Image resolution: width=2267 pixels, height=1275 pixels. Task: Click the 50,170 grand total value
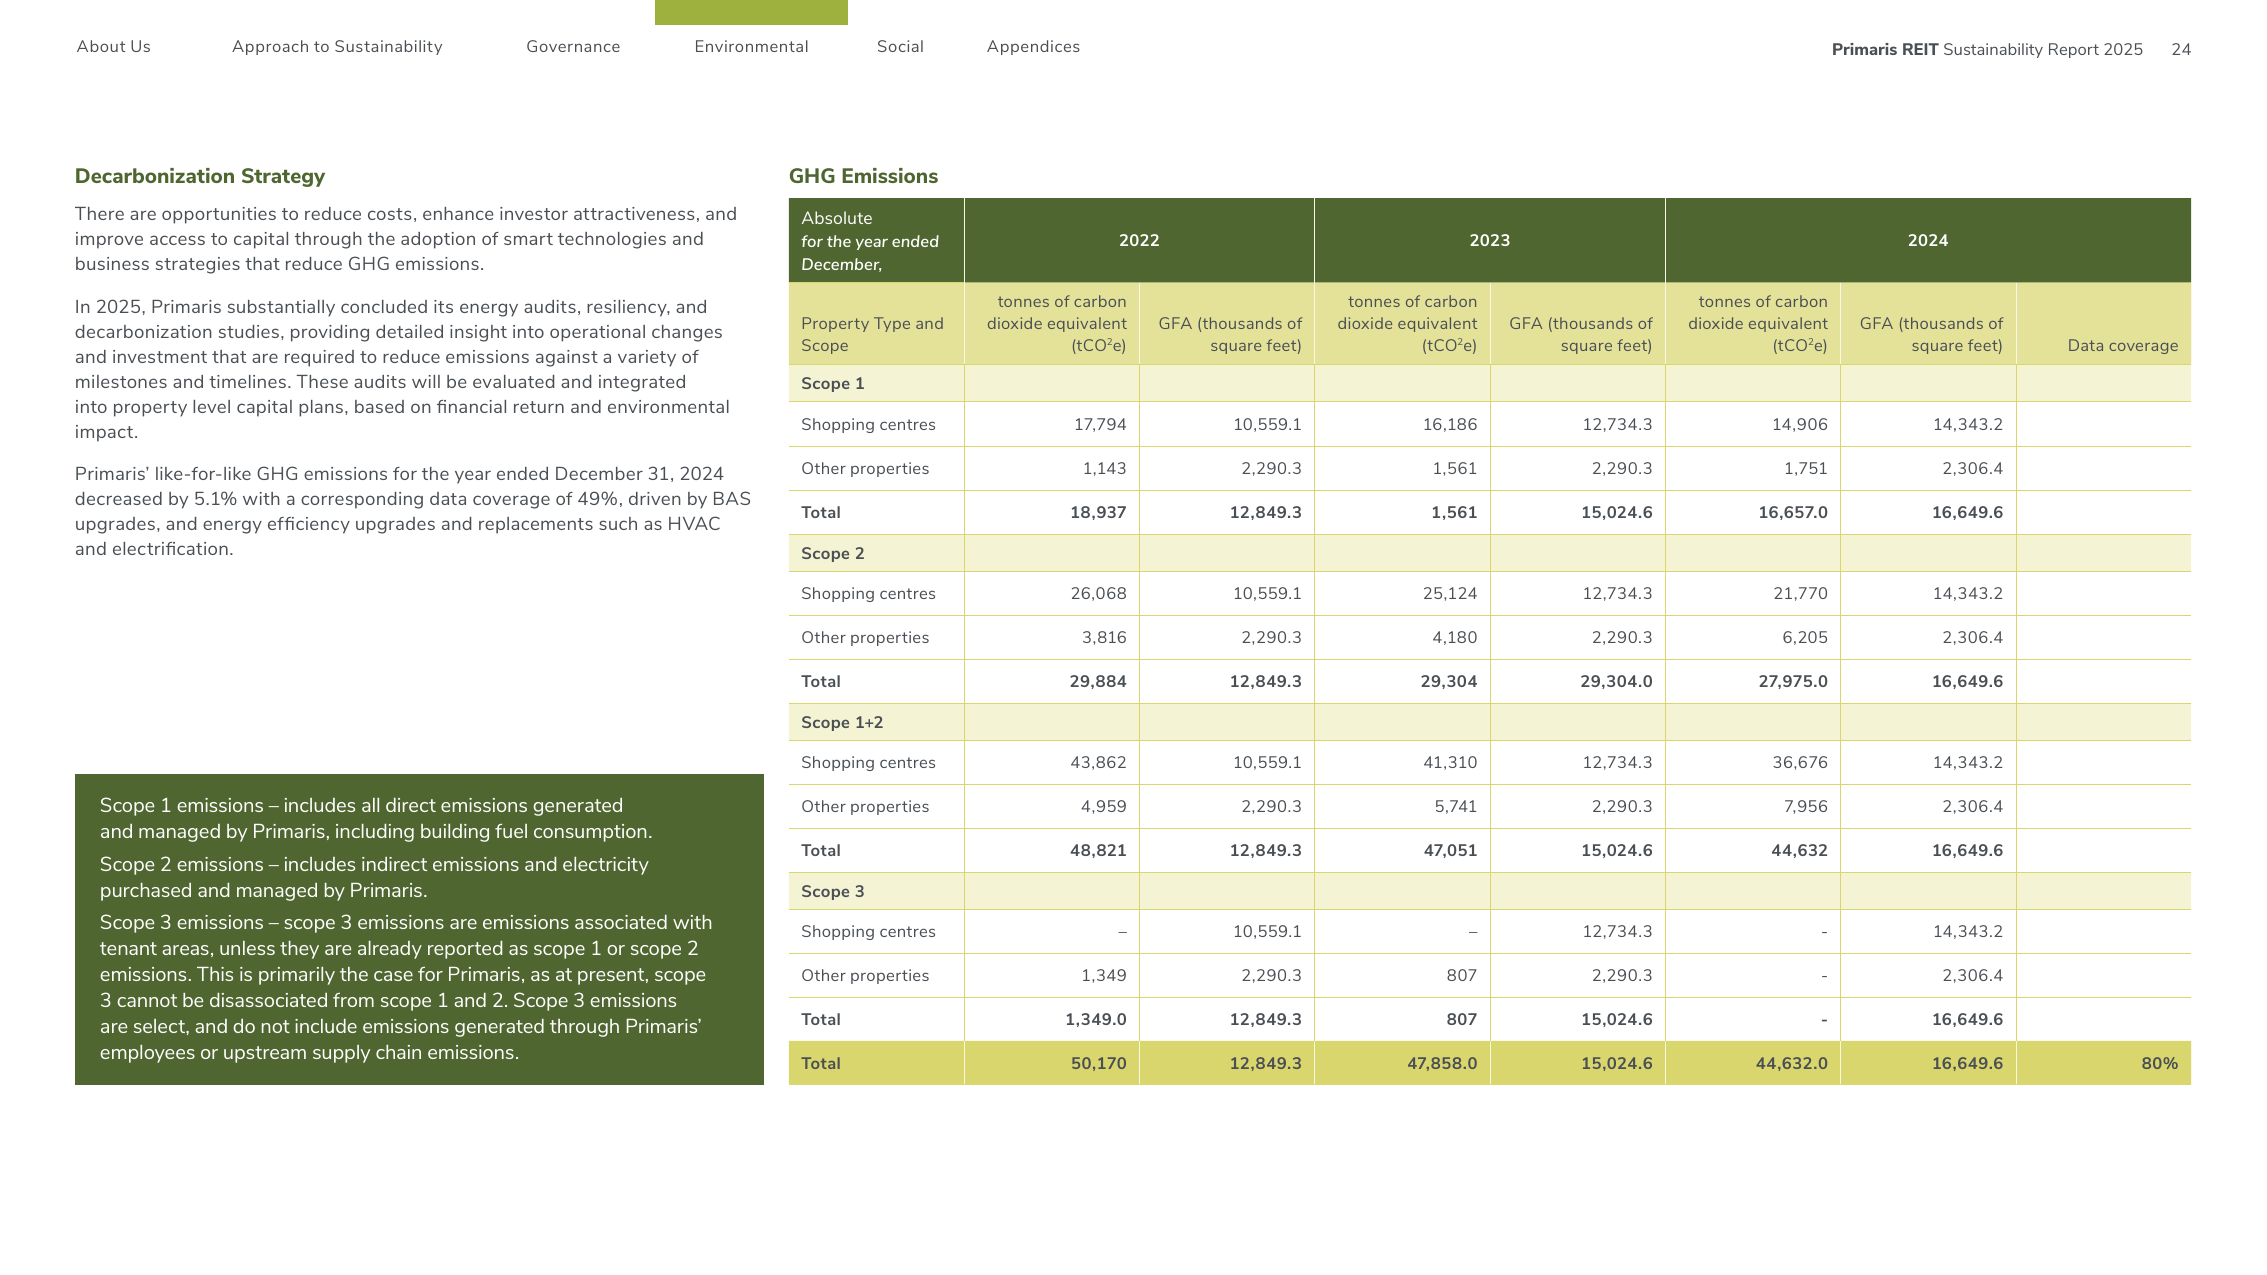point(1098,1064)
